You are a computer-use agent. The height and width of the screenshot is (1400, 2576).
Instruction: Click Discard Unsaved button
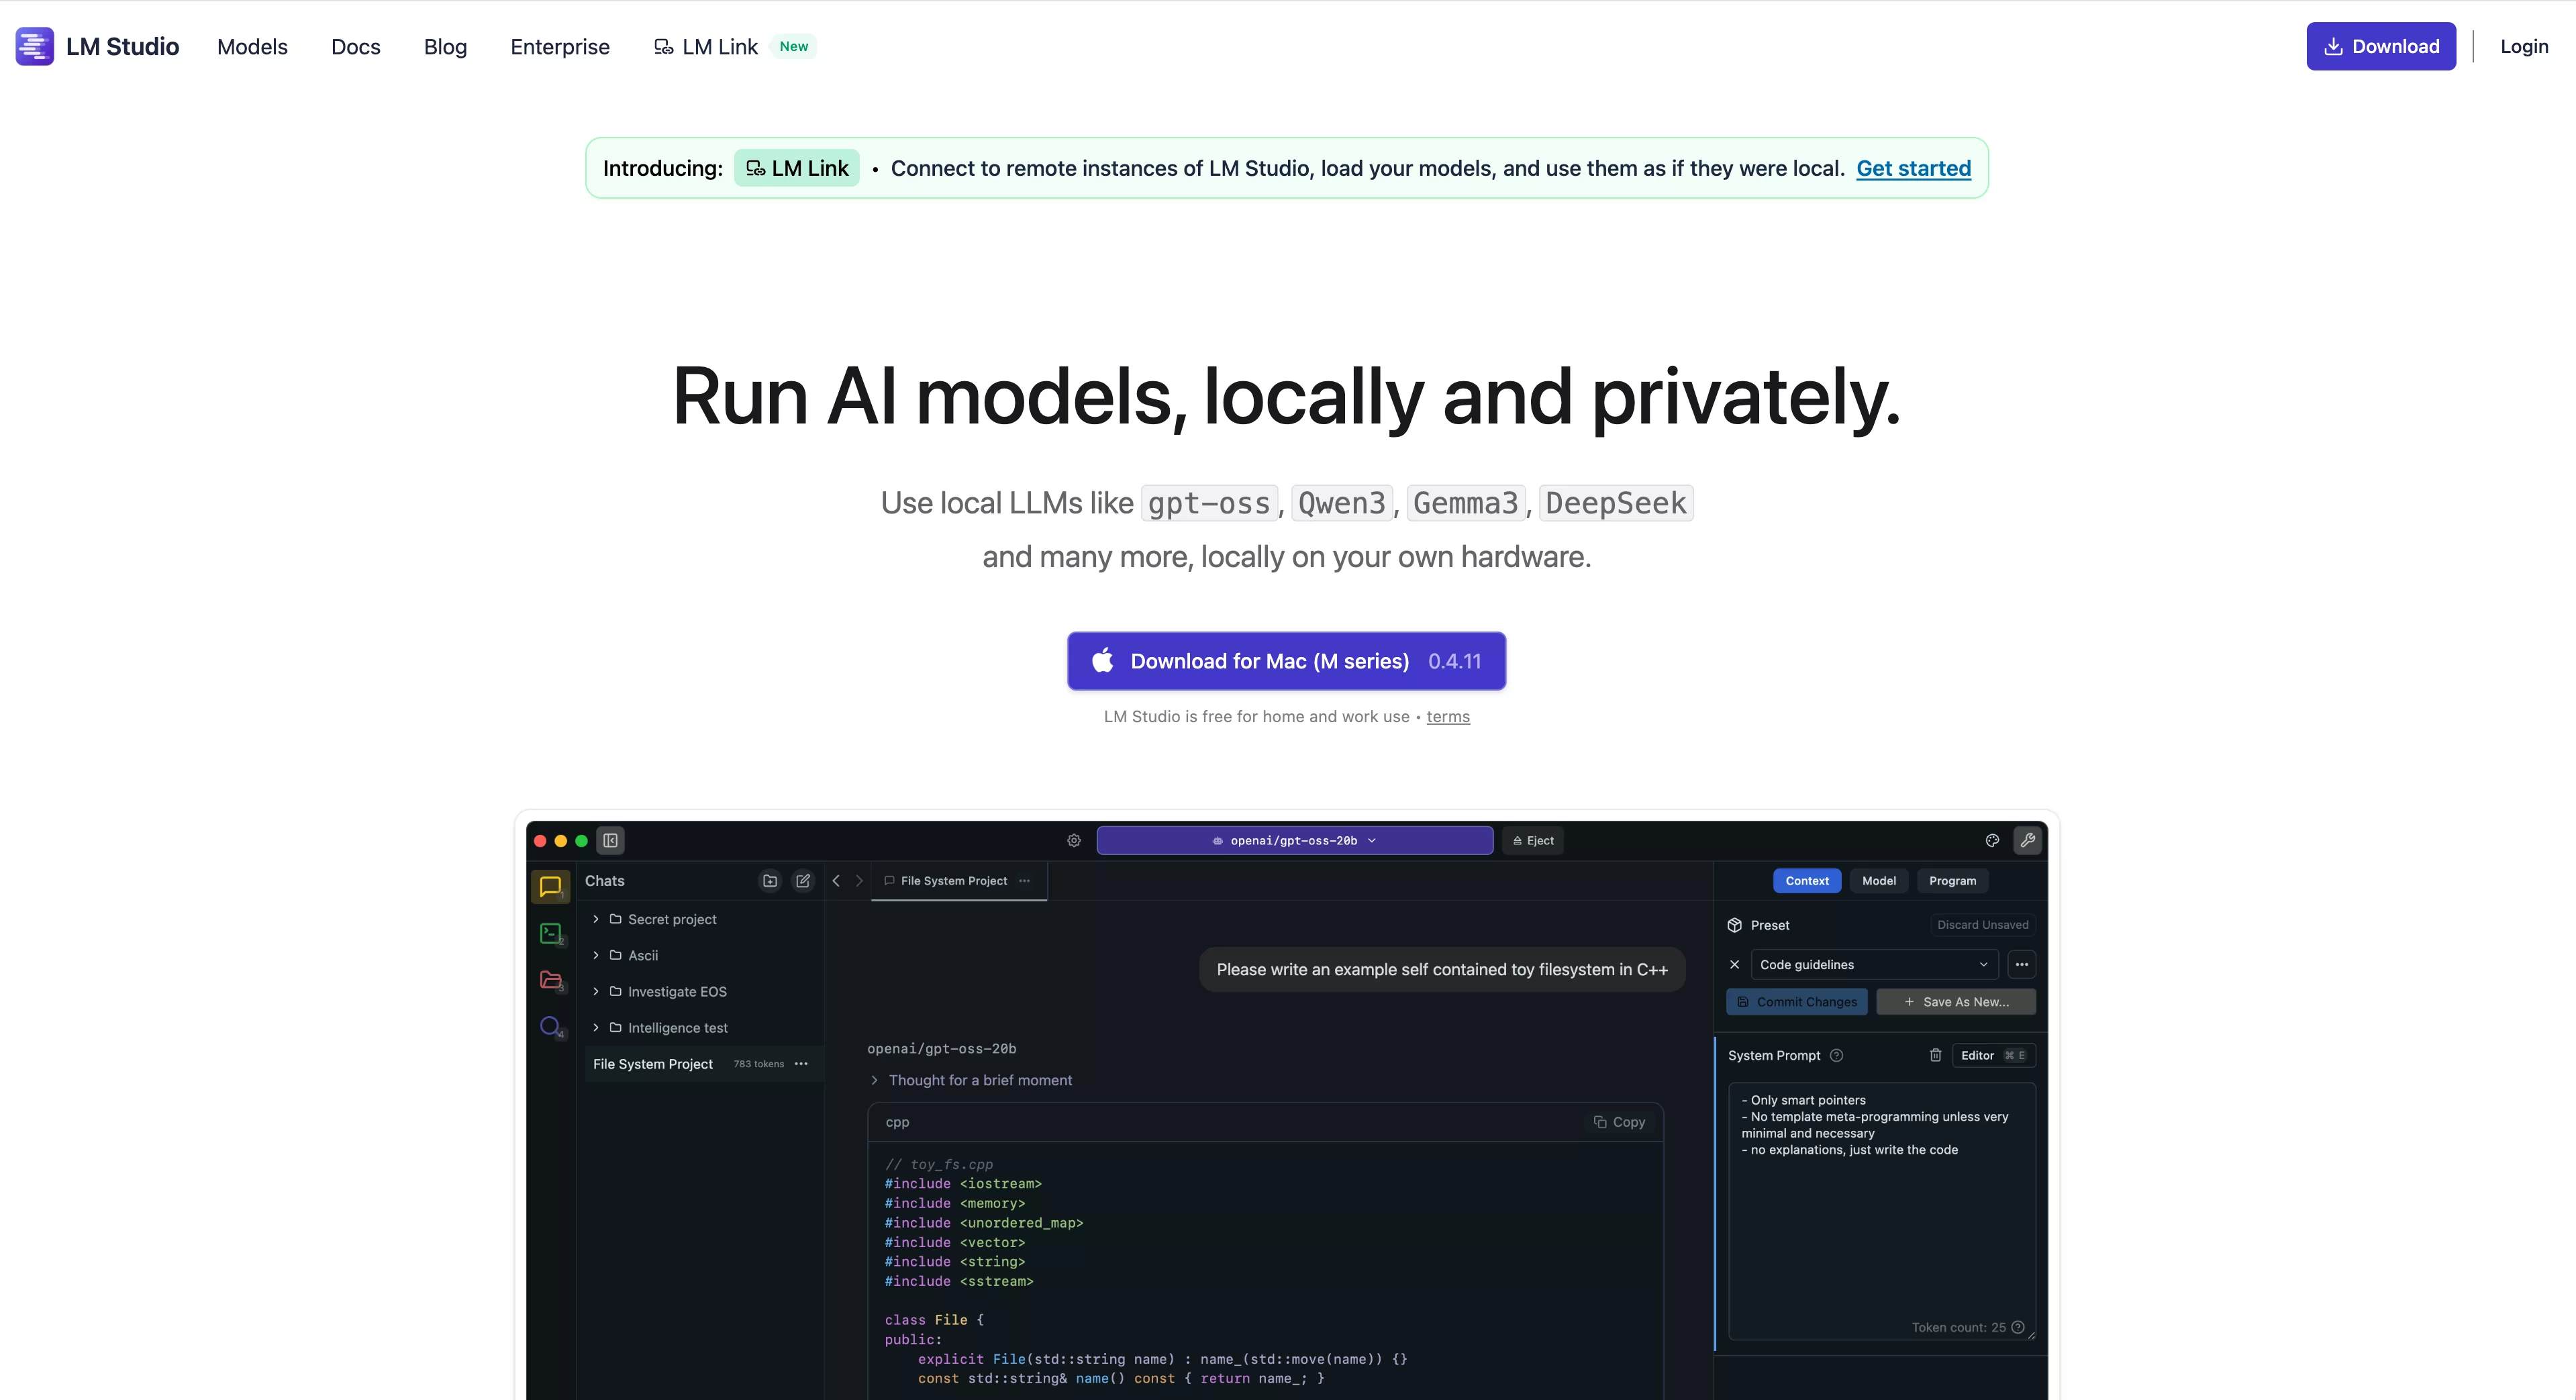(x=1983, y=925)
